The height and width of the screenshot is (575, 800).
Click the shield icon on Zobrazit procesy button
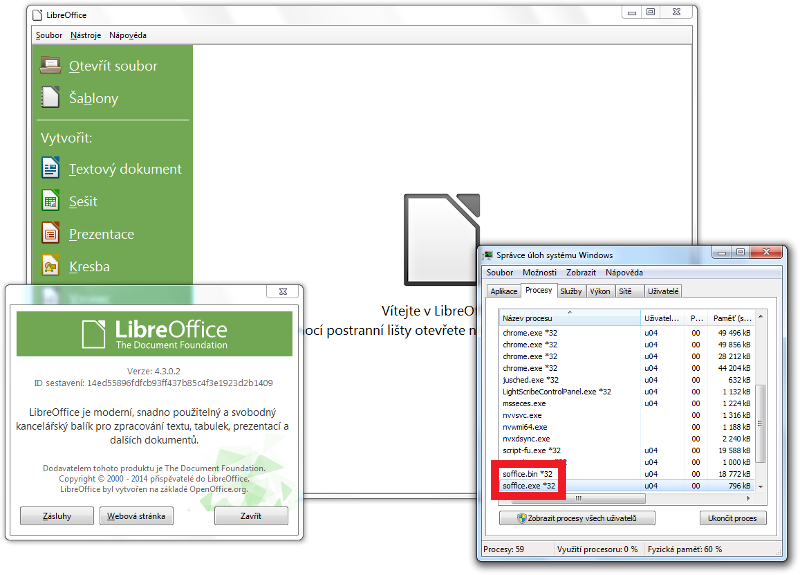coord(521,518)
